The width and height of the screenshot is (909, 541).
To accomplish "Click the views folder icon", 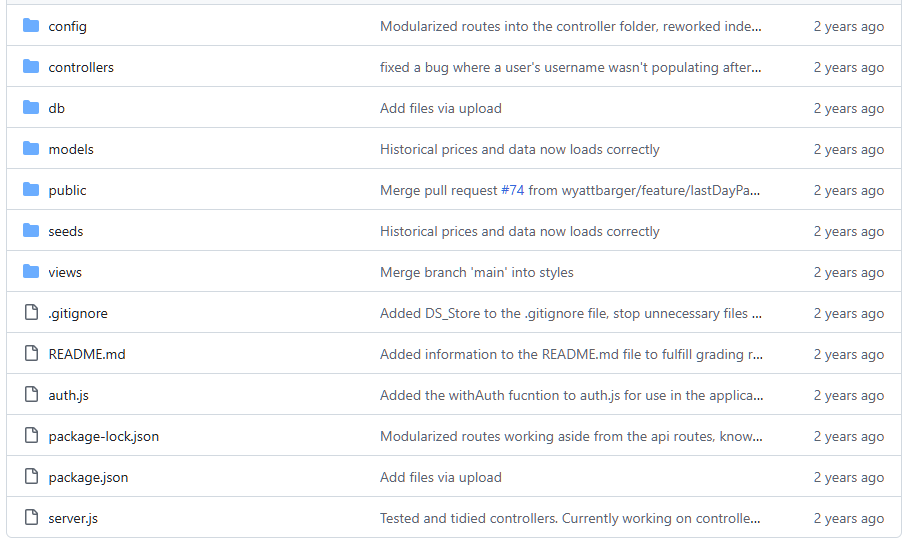I will click(x=31, y=272).
